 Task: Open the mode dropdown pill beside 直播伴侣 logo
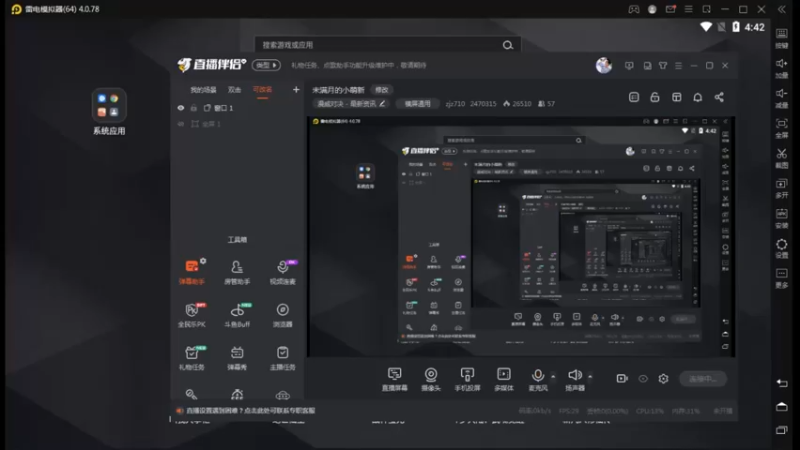pyautogui.click(x=266, y=65)
